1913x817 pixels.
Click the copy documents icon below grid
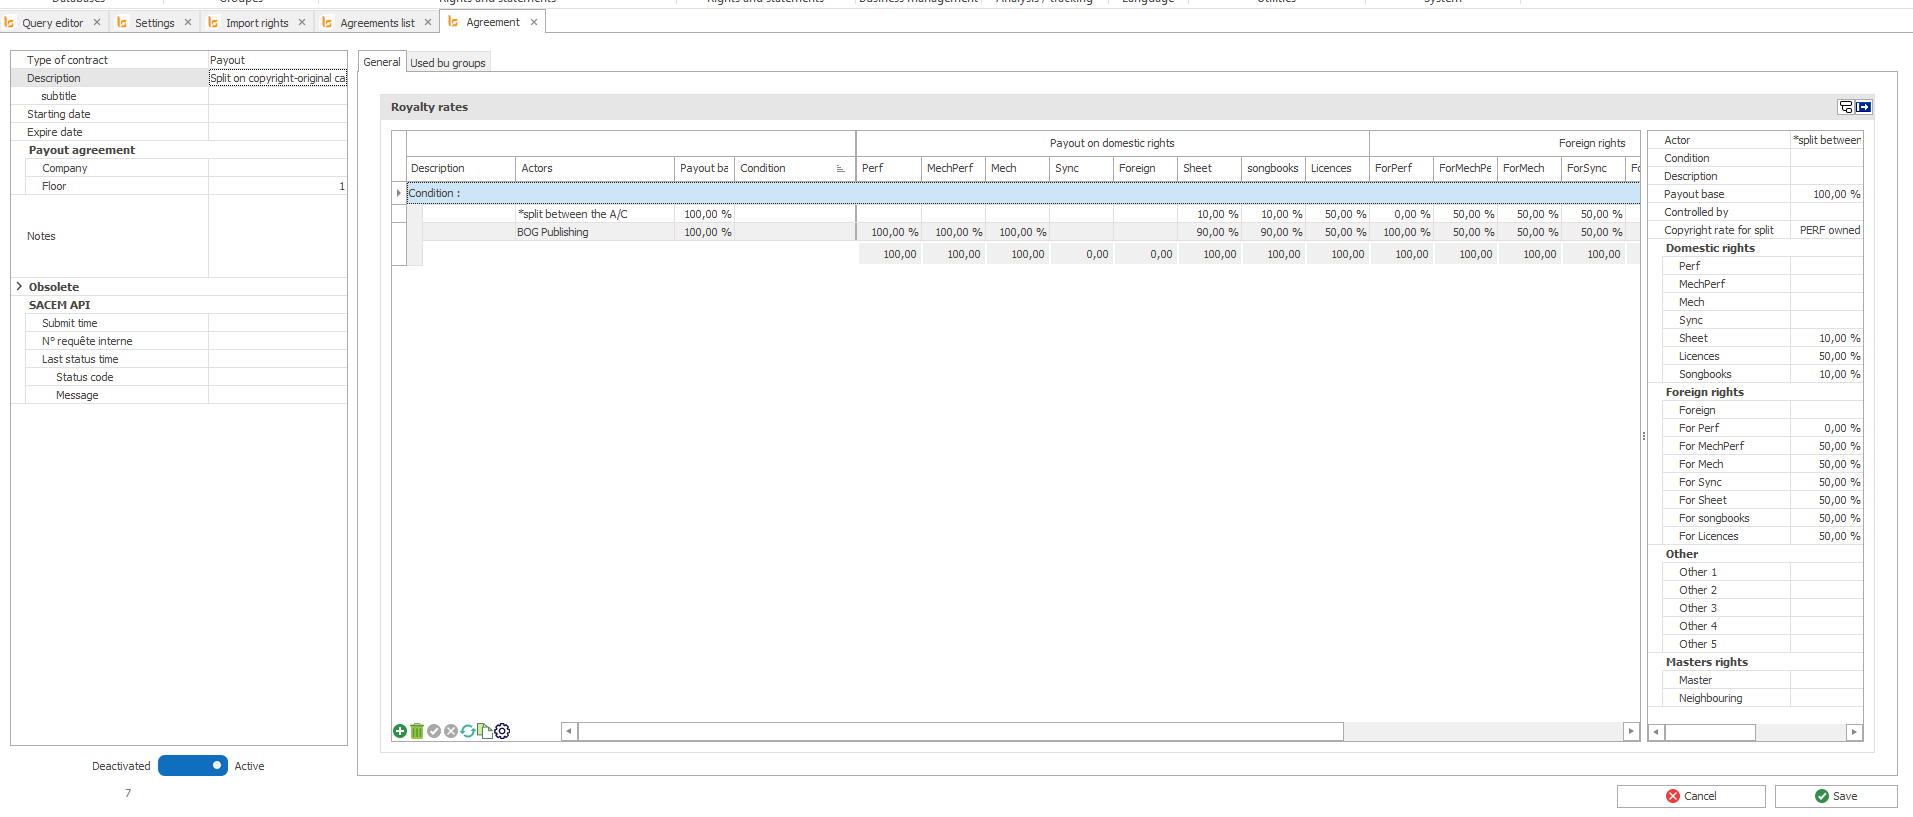coord(485,731)
